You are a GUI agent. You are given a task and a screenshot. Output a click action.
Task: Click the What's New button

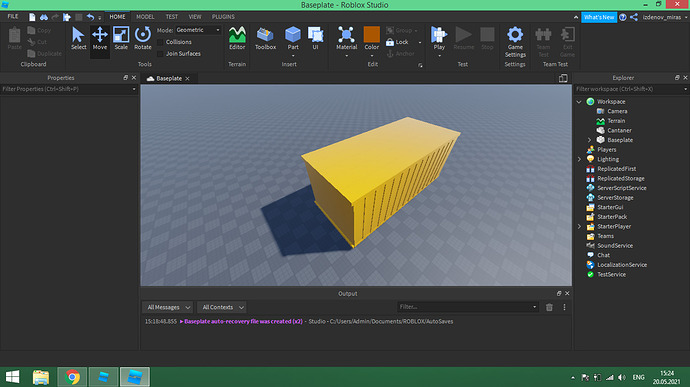click(x=599, y=17)
